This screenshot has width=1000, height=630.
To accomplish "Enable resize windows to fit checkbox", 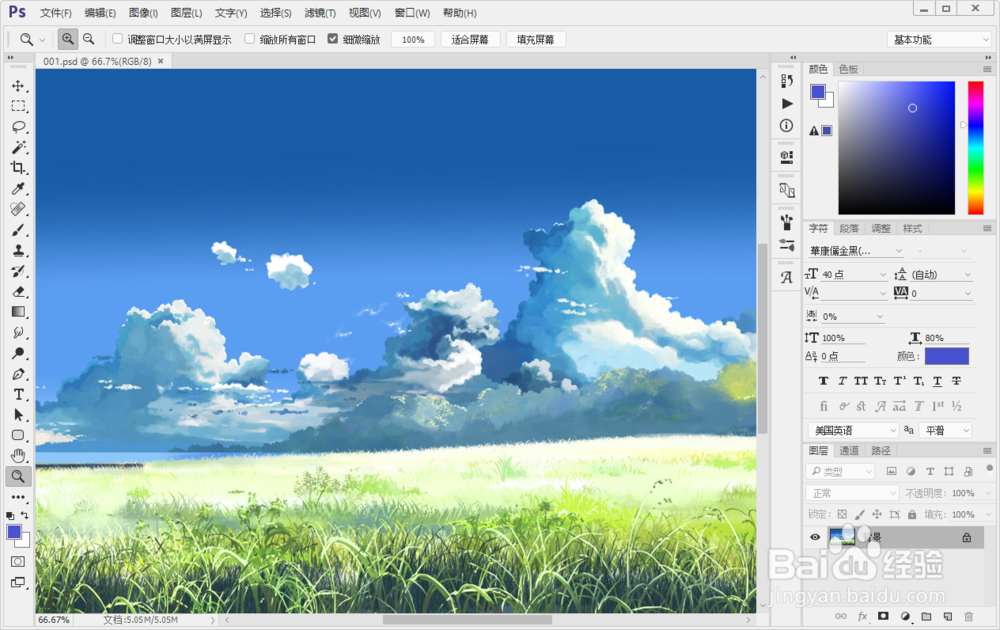I will click(x=117, y=39).
